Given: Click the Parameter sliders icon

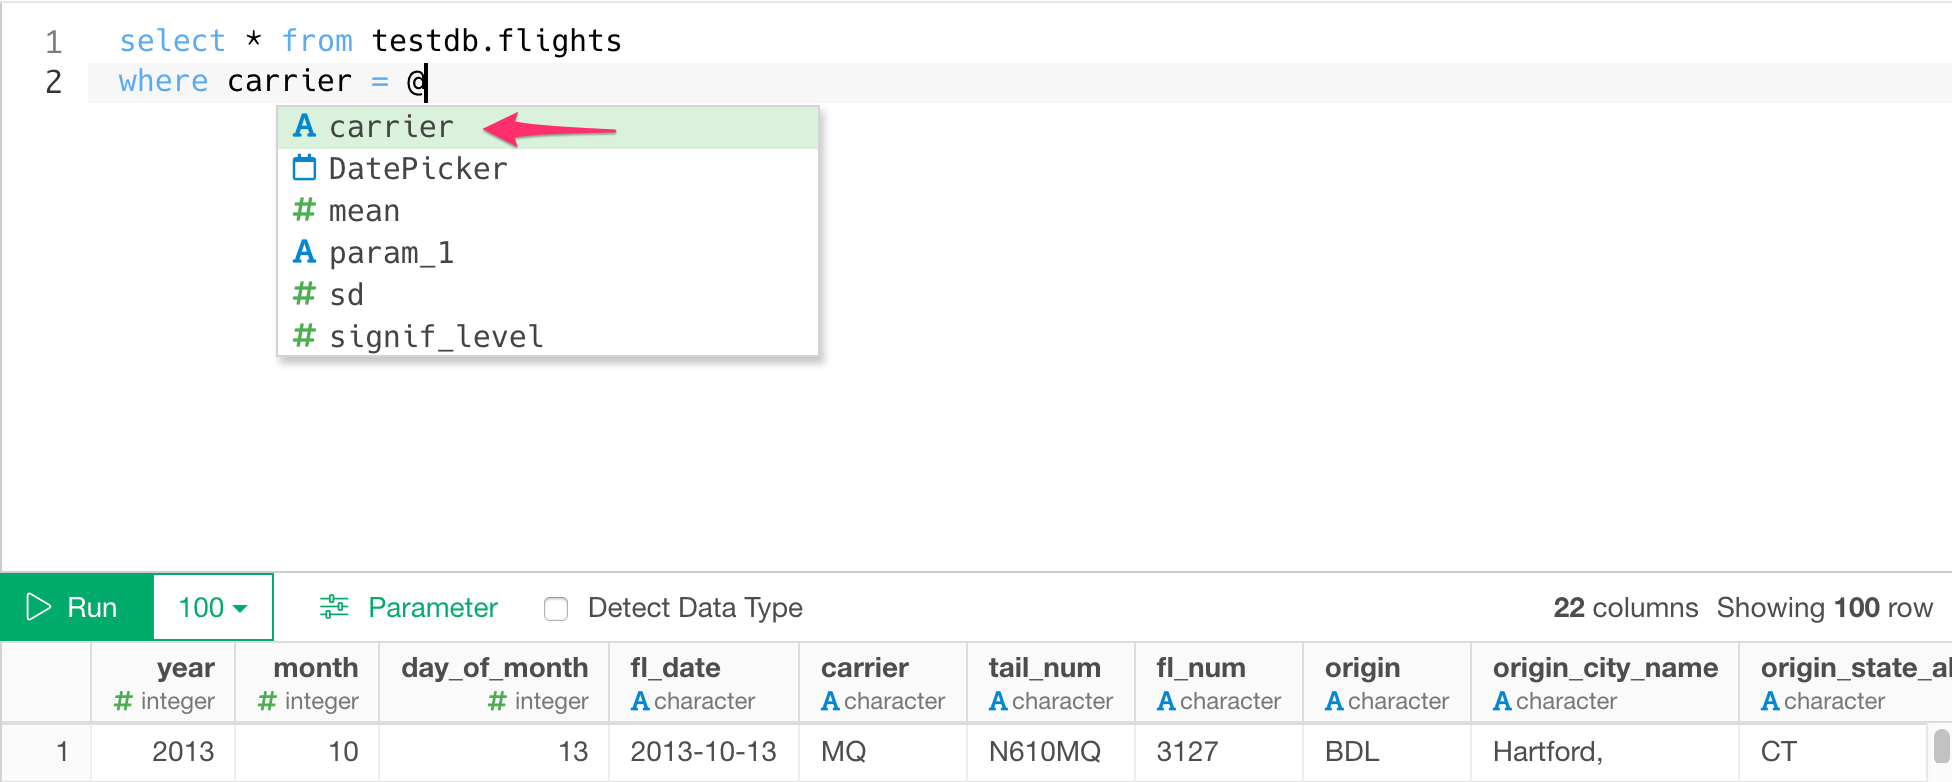Looking at the screenshot, I should click(x=334, y=607).
